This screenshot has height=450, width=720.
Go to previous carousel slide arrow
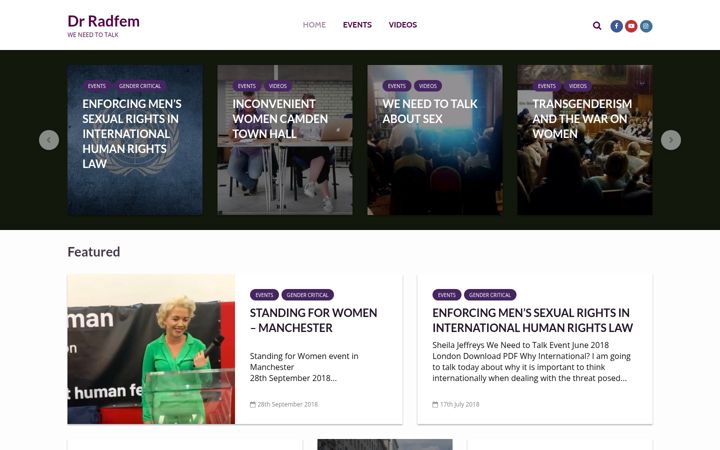point(49,140)
